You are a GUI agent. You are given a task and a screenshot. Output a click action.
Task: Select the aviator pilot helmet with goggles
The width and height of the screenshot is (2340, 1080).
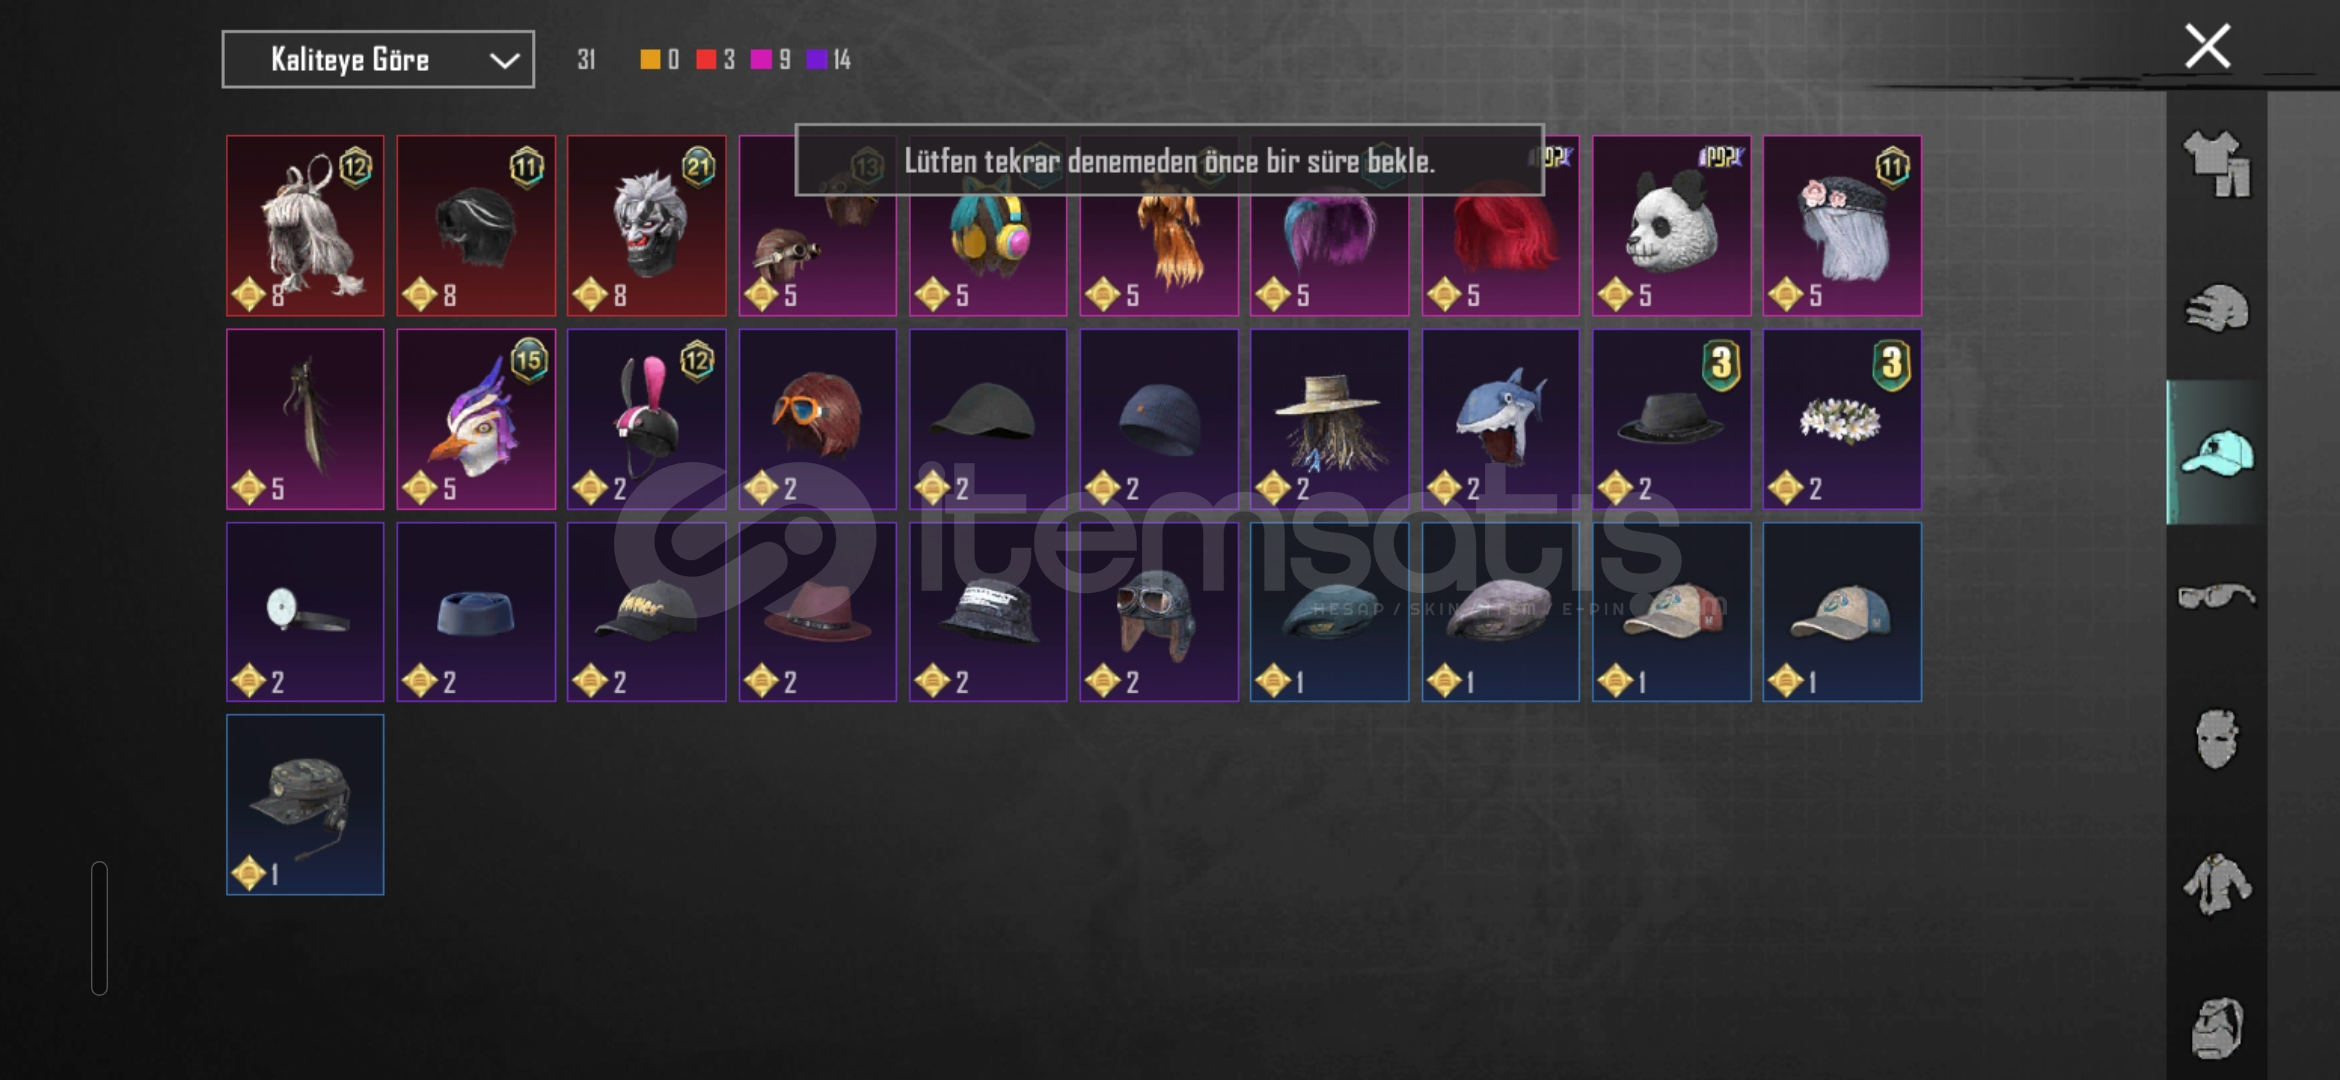(x=1159, y=612)
